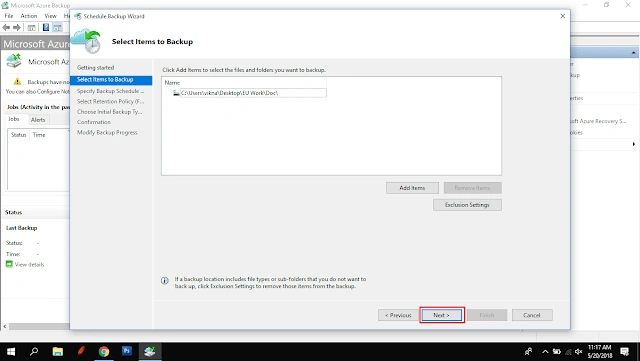
Task: Open Chrome from the taskbar
Action: (104, 352)
